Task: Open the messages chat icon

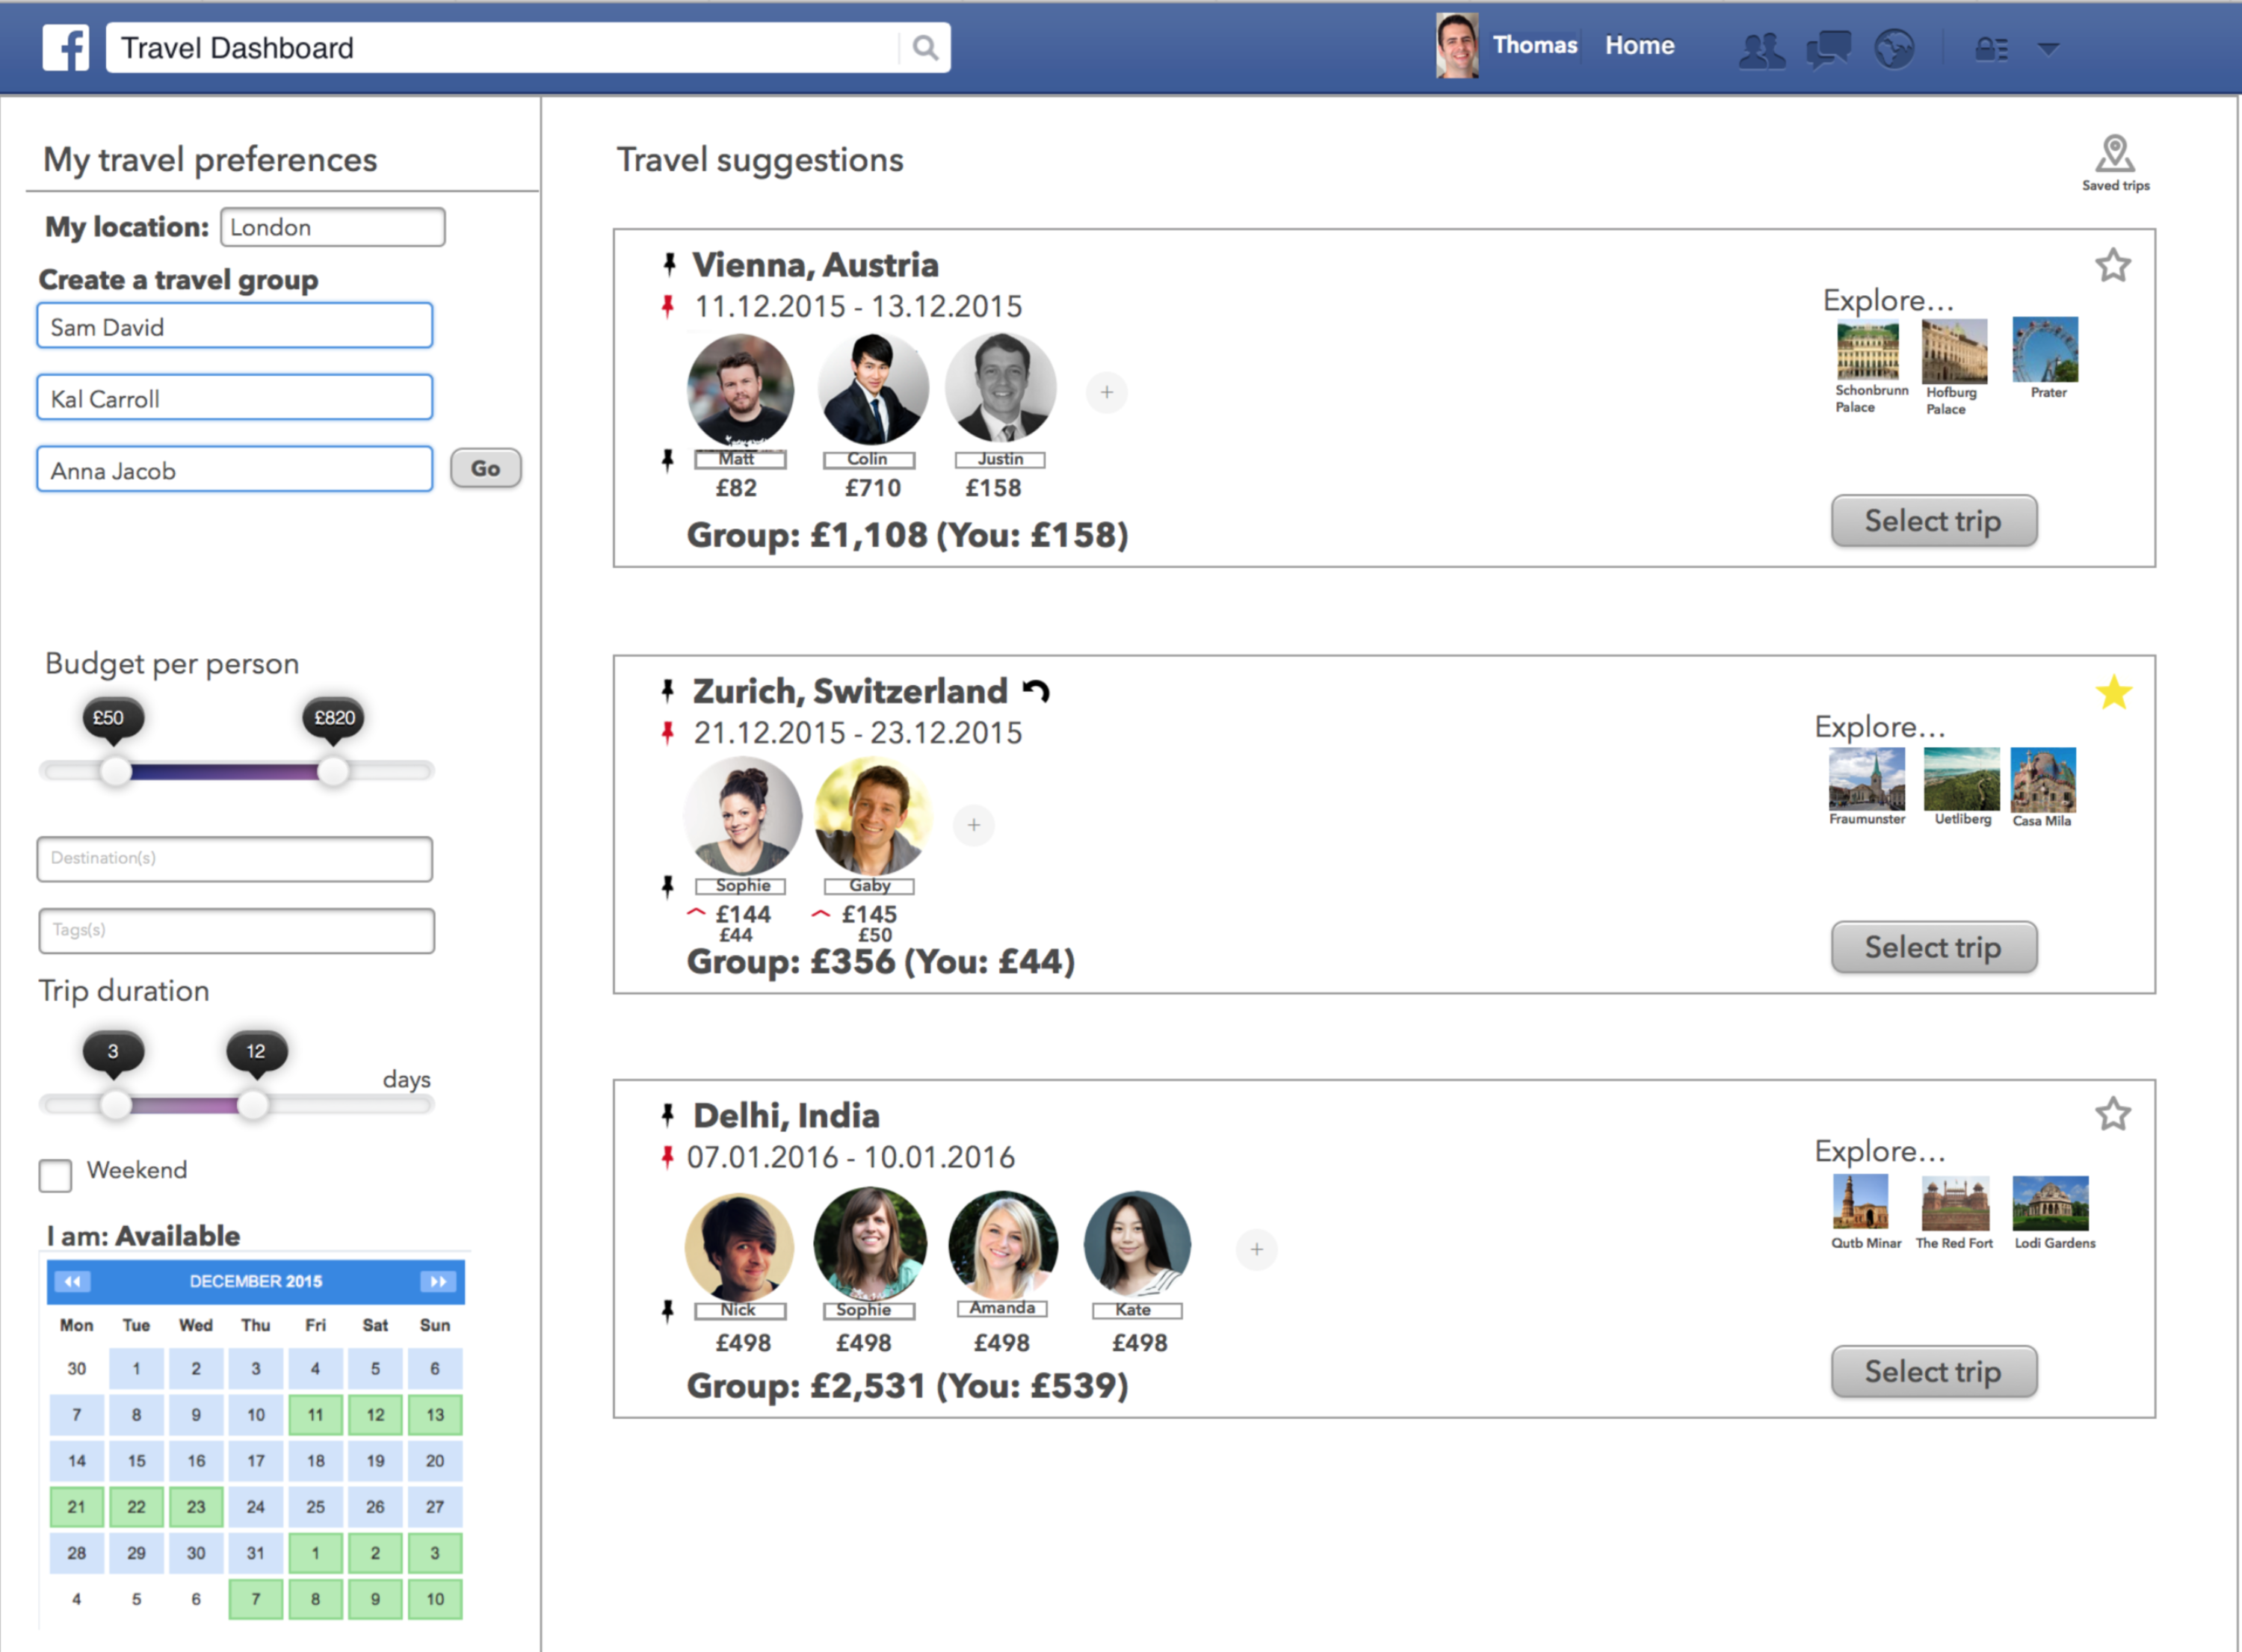Action: pyautogui.click(x=1828, y=49)
